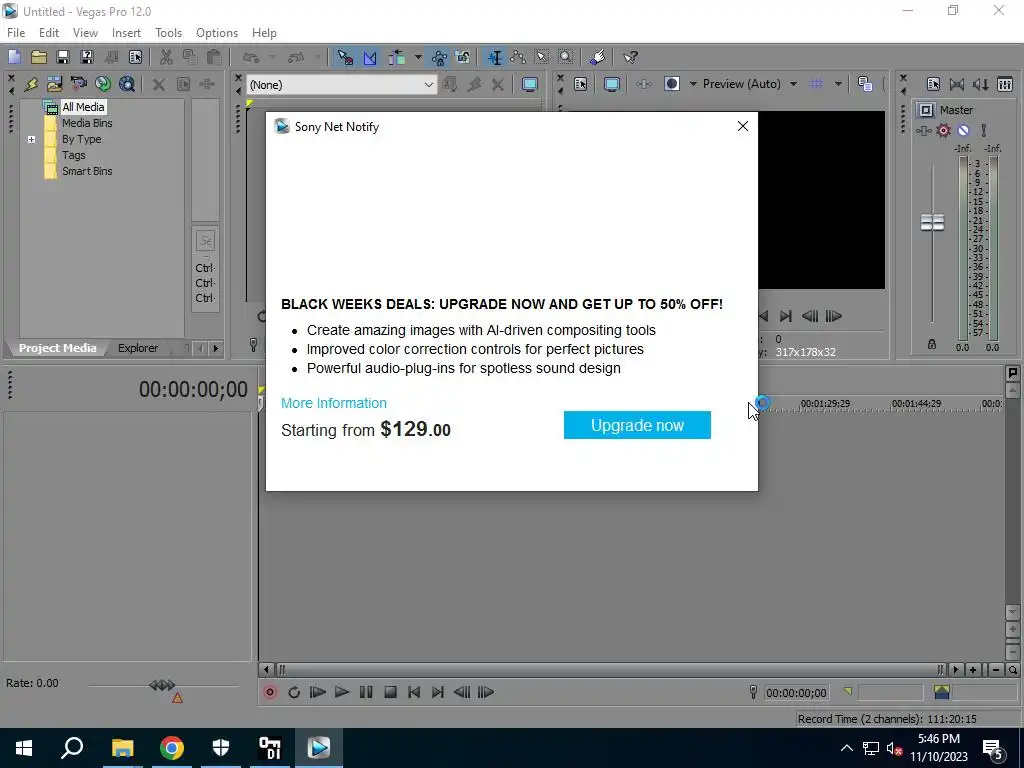Adjust the Master volume fader

pyautogui.click(x=932, y=223)
